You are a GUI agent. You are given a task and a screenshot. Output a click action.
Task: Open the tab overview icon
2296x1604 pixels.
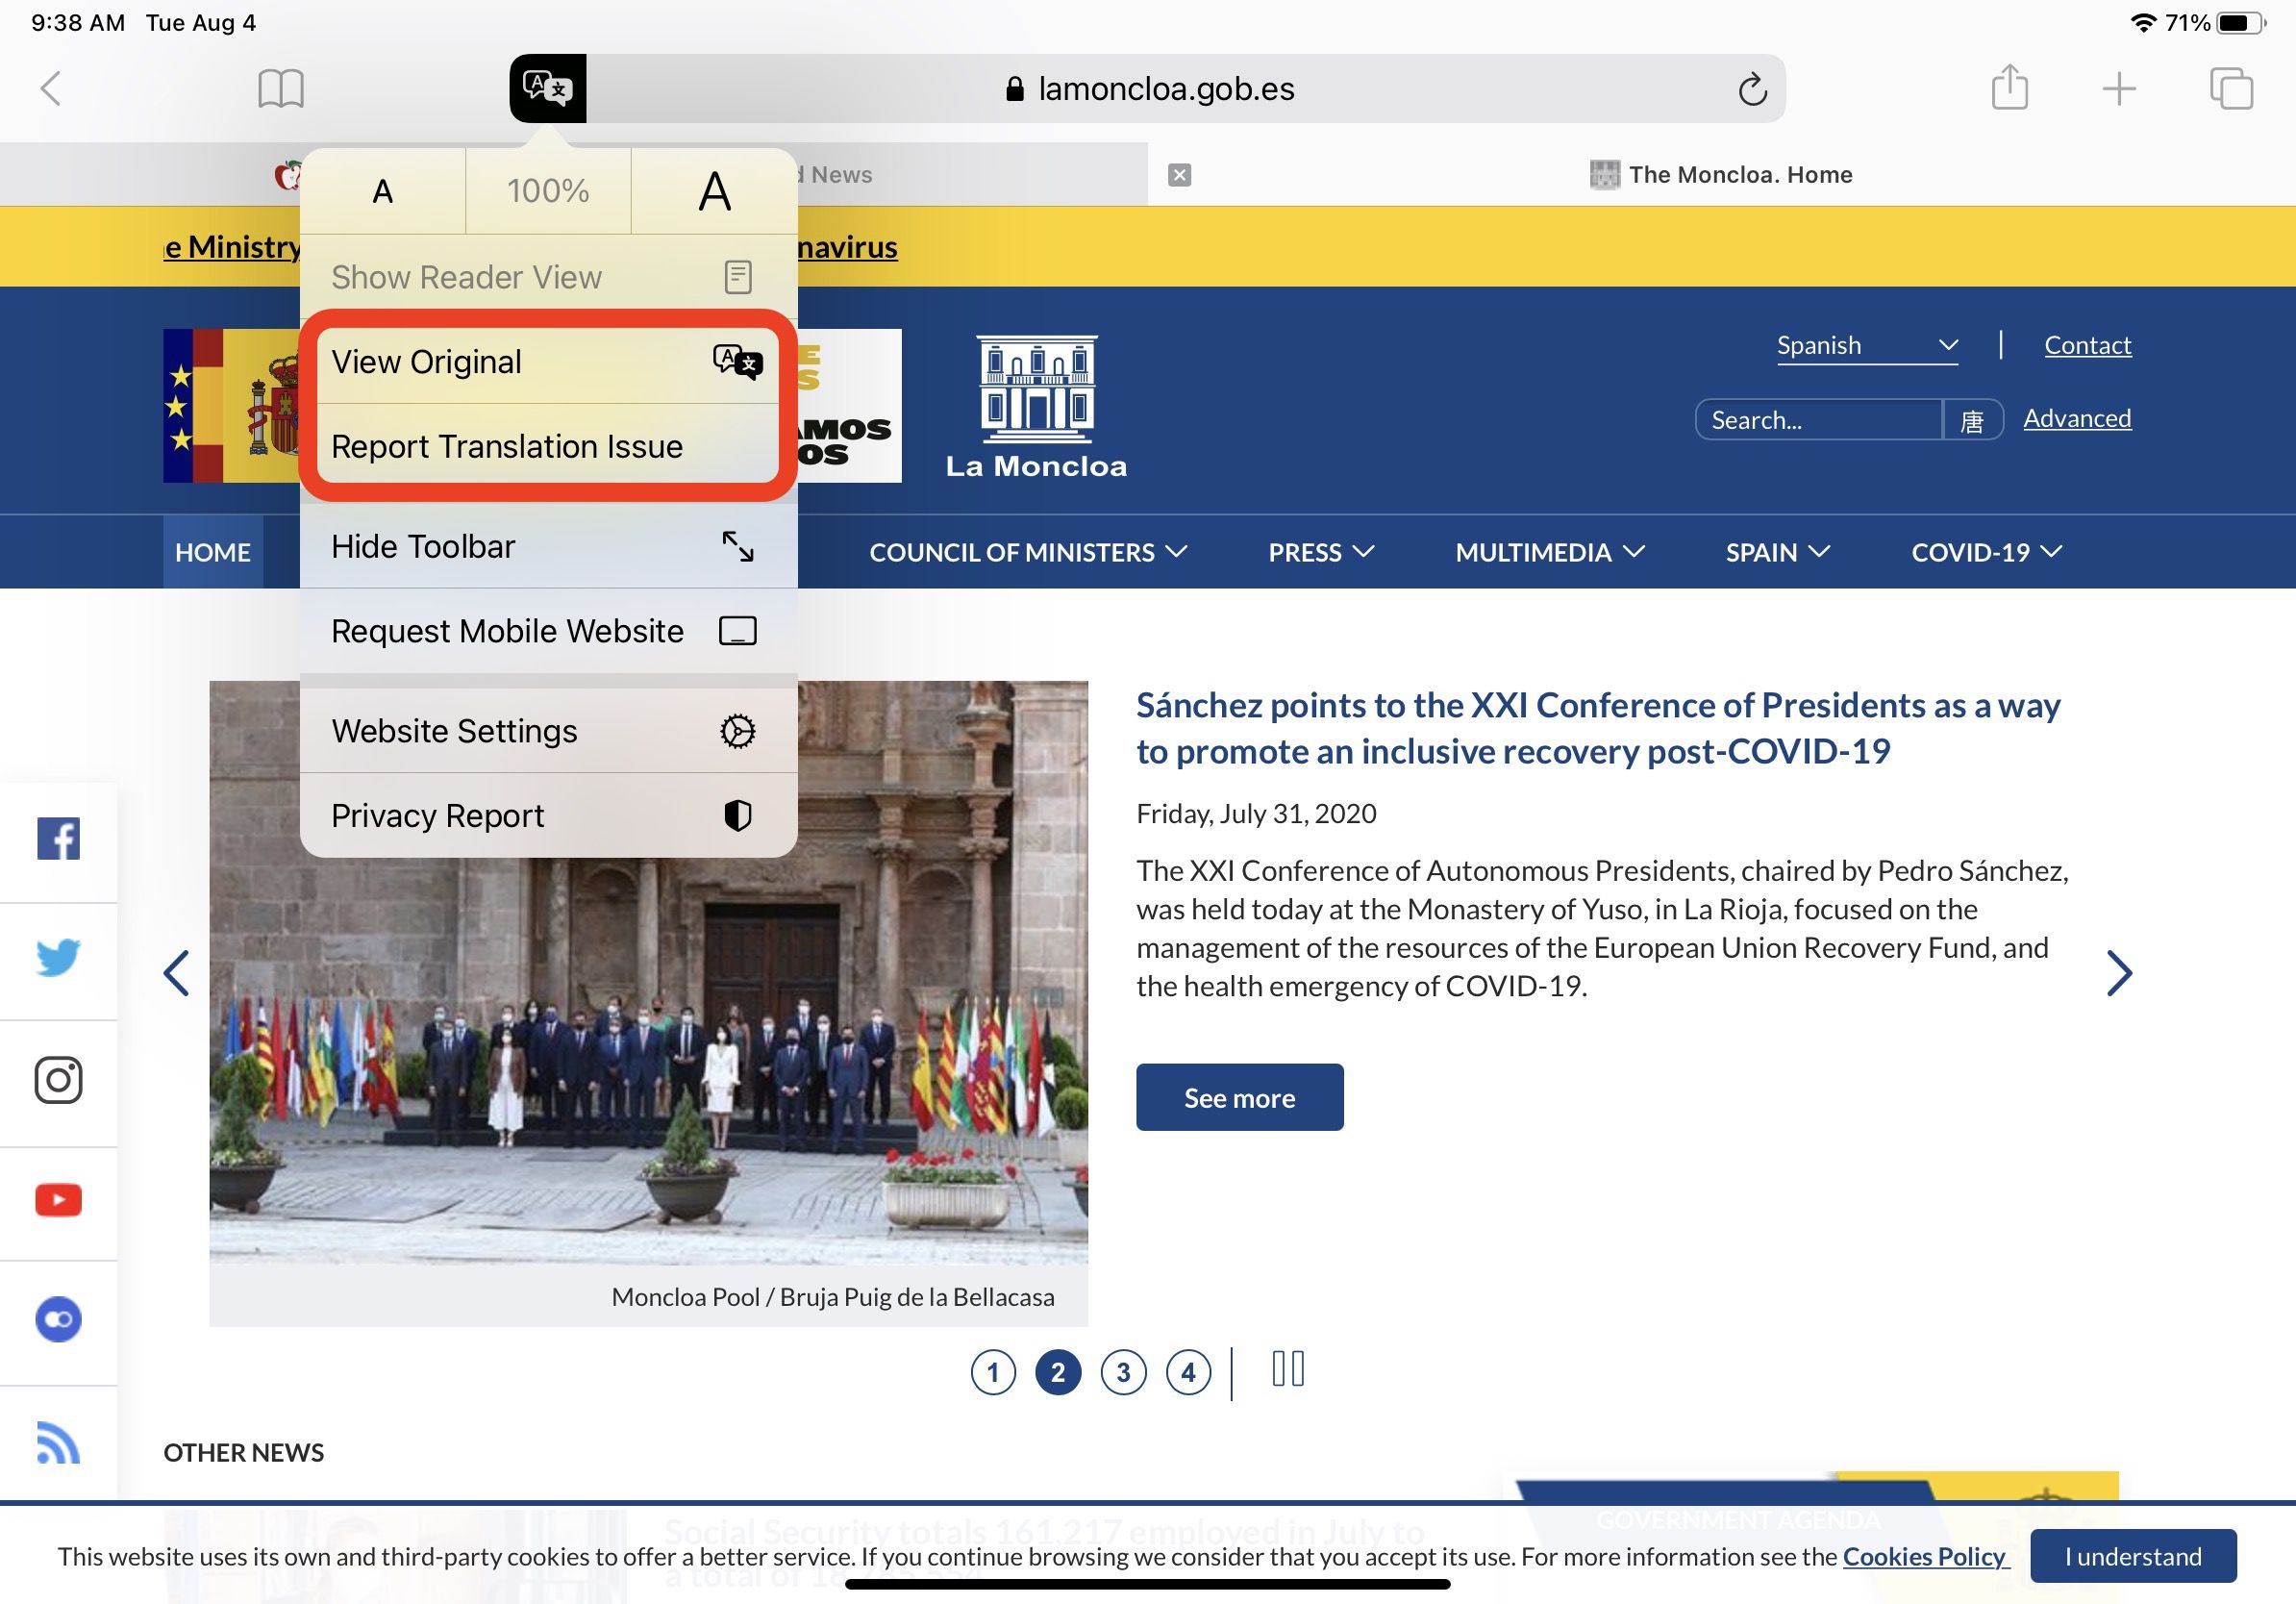click(2231, 88)
